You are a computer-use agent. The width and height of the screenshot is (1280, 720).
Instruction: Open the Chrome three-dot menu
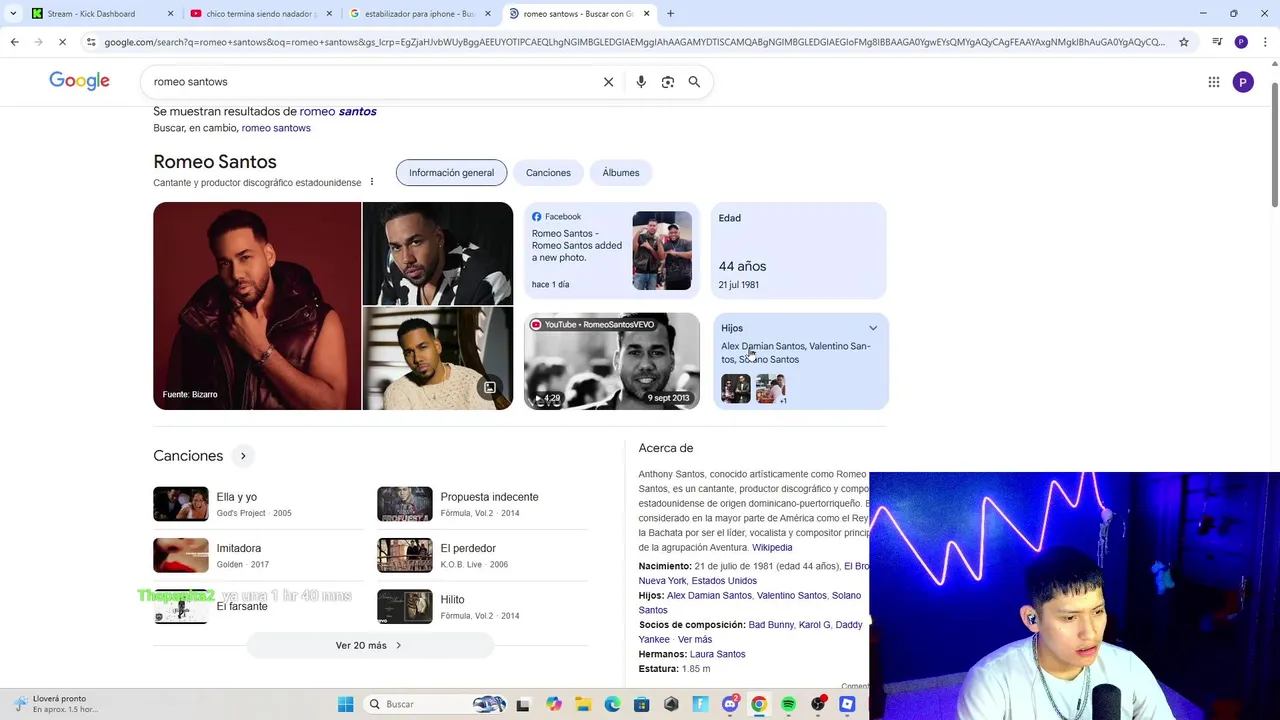pos(1265,42)
